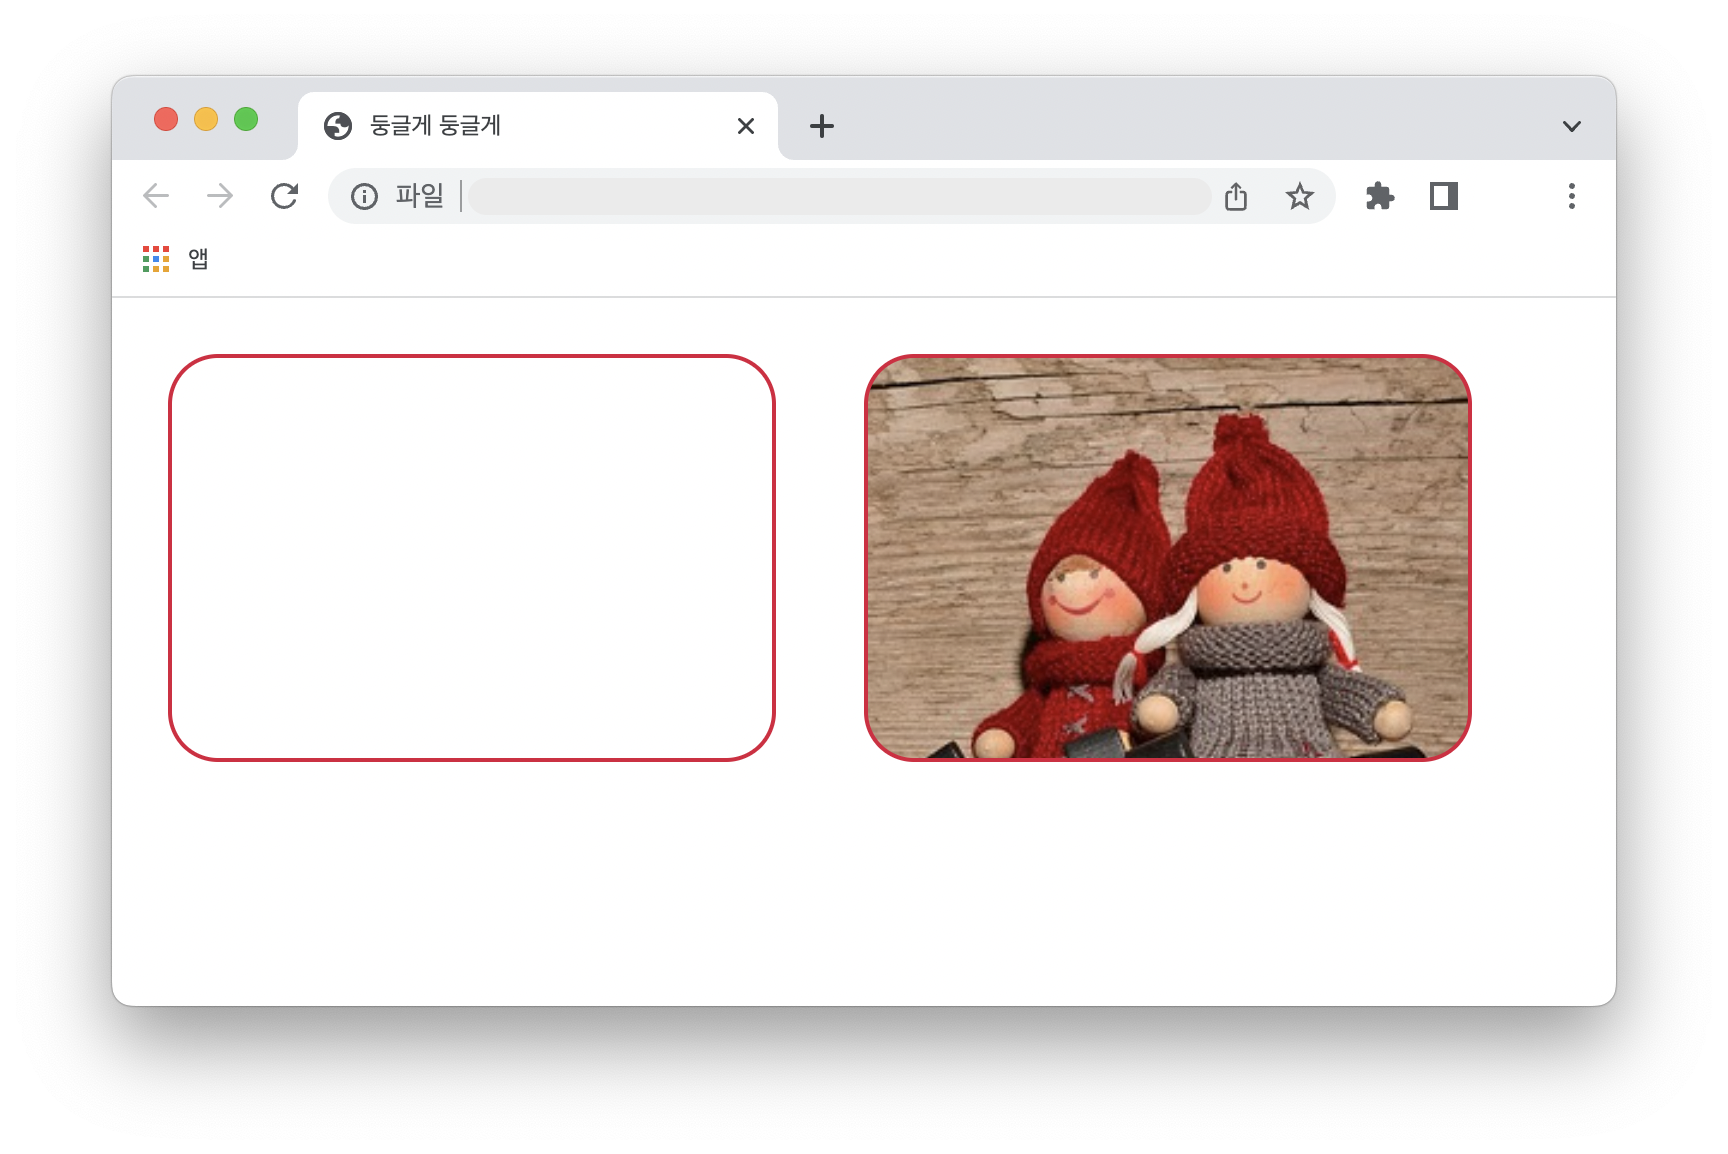Go back to the previous page
This screenshot has height=1154, width=1728.
(x=156, y=196)
